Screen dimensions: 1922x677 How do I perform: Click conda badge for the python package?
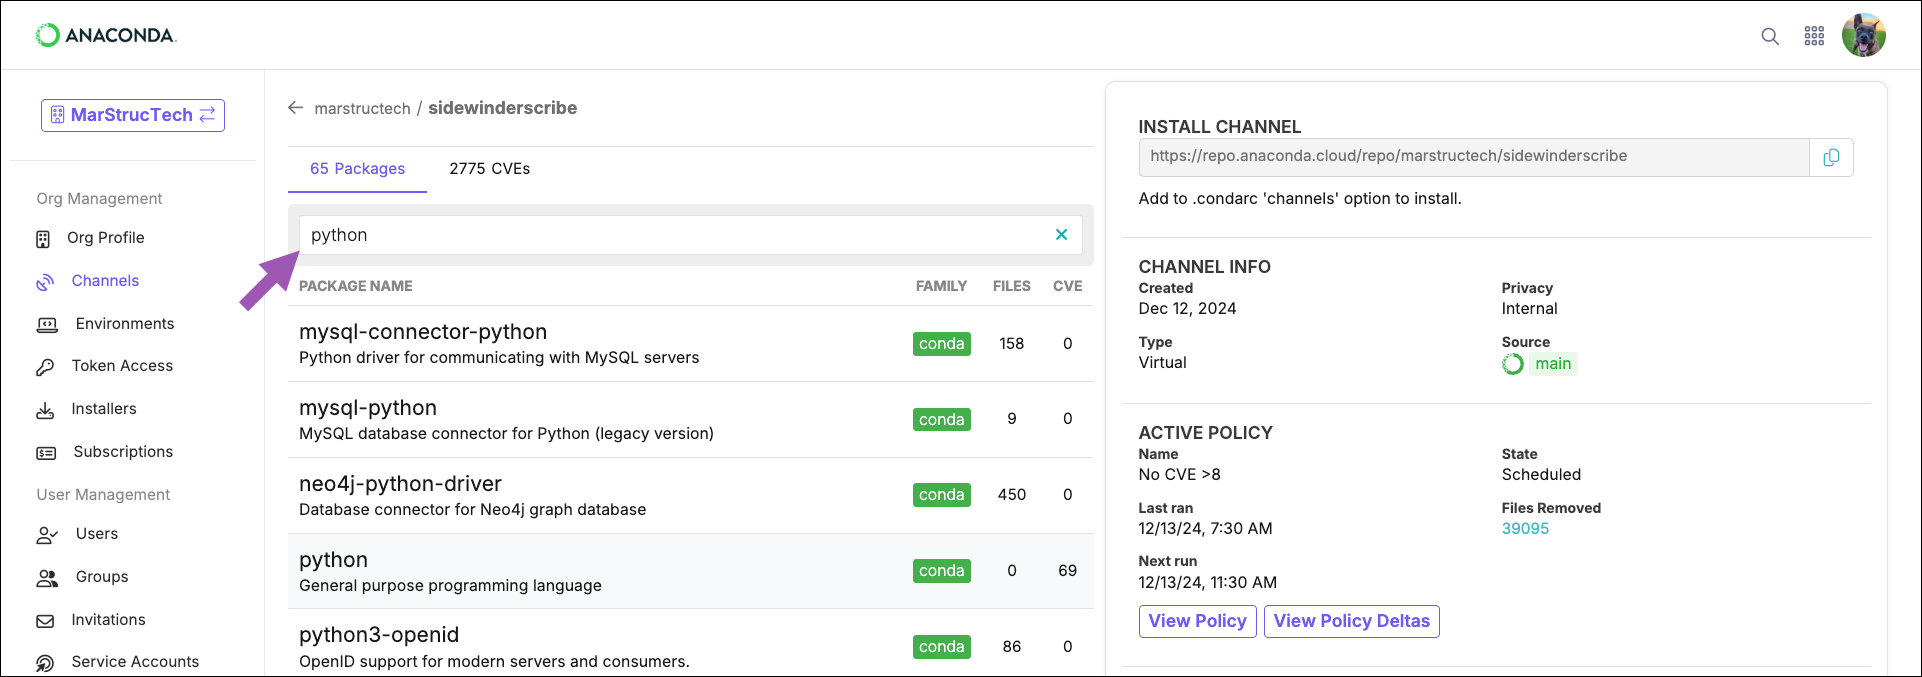coord(942,571)
